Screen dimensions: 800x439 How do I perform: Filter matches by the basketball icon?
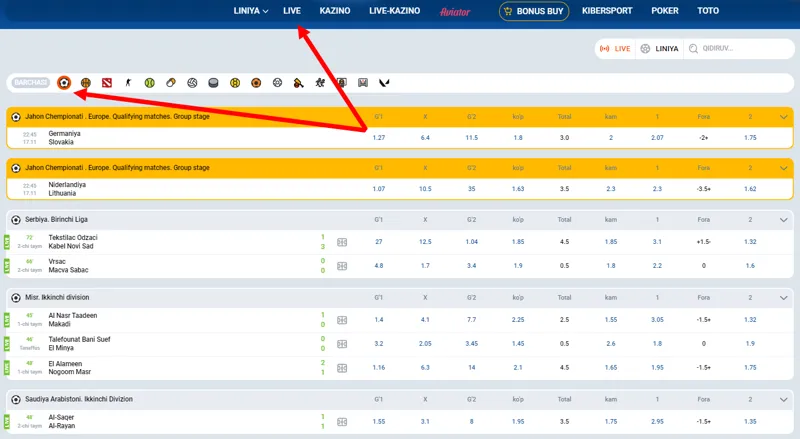coord(86,82)
